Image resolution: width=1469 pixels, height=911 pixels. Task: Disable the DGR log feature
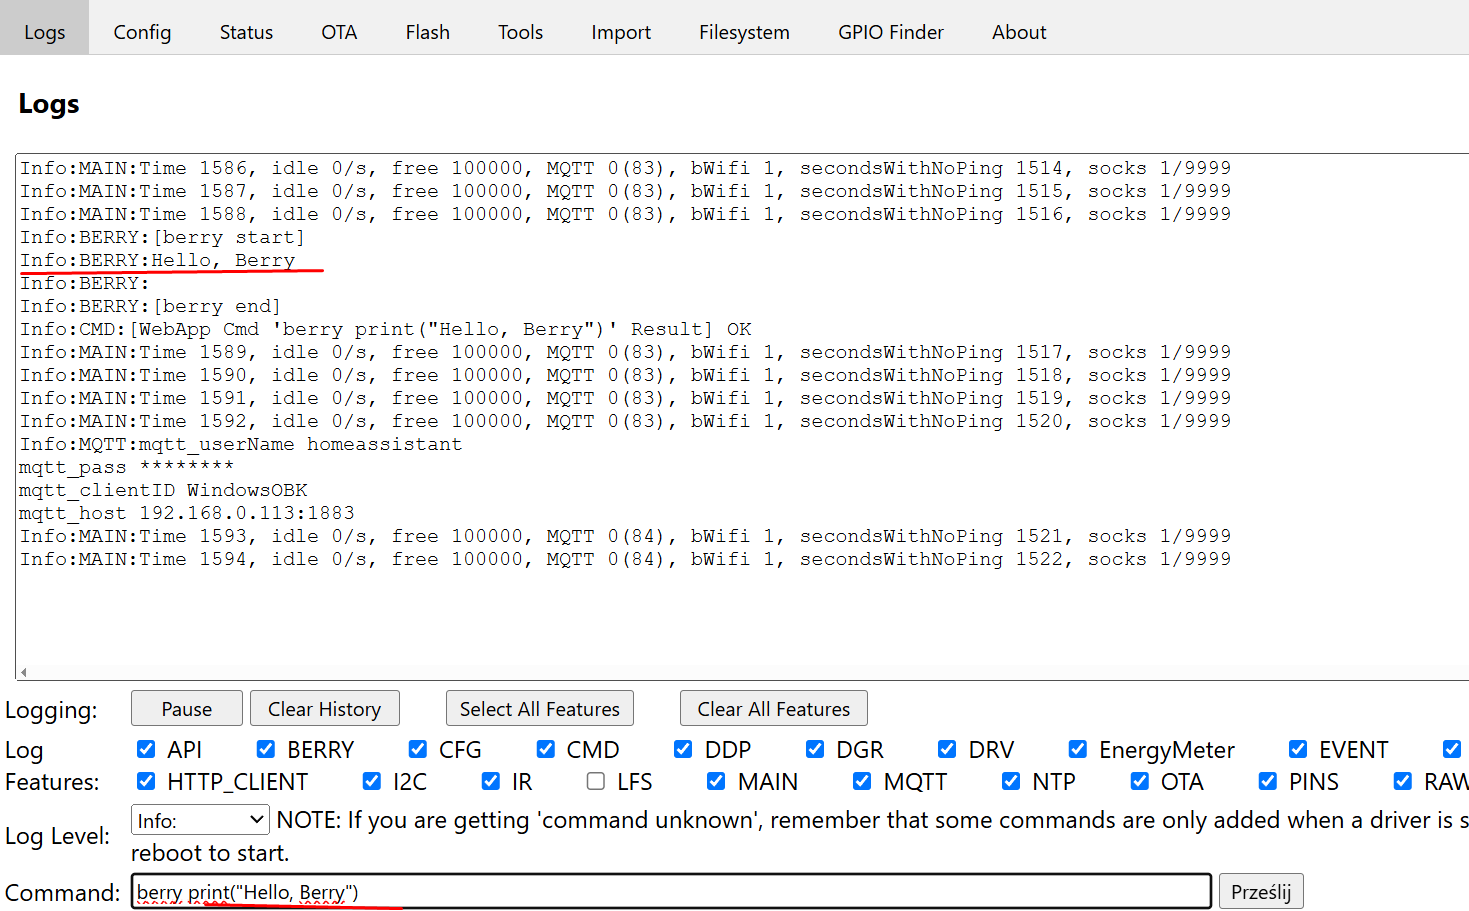815,749
